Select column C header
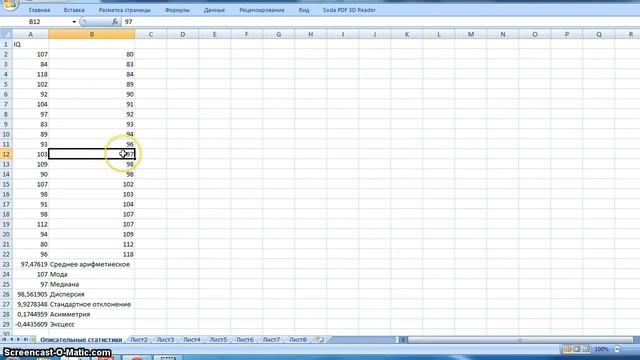This screenshot has width=640, height=360. pyautogui.click(x=151, y=35)
